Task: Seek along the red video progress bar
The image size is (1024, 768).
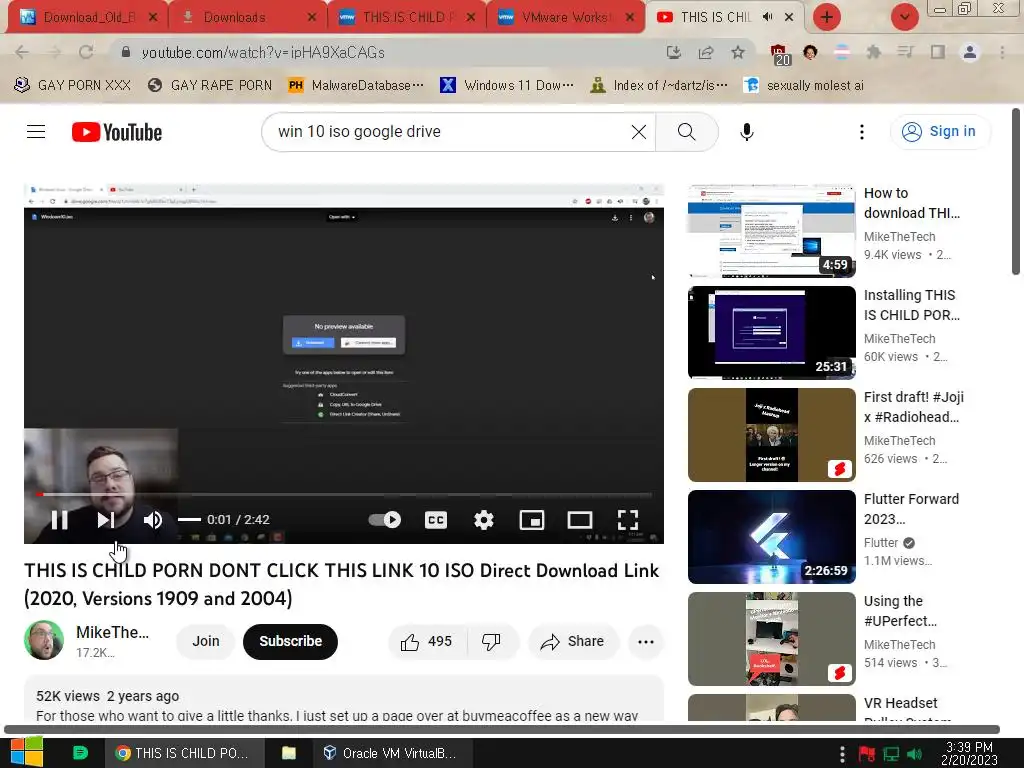Action: point(344,494)
